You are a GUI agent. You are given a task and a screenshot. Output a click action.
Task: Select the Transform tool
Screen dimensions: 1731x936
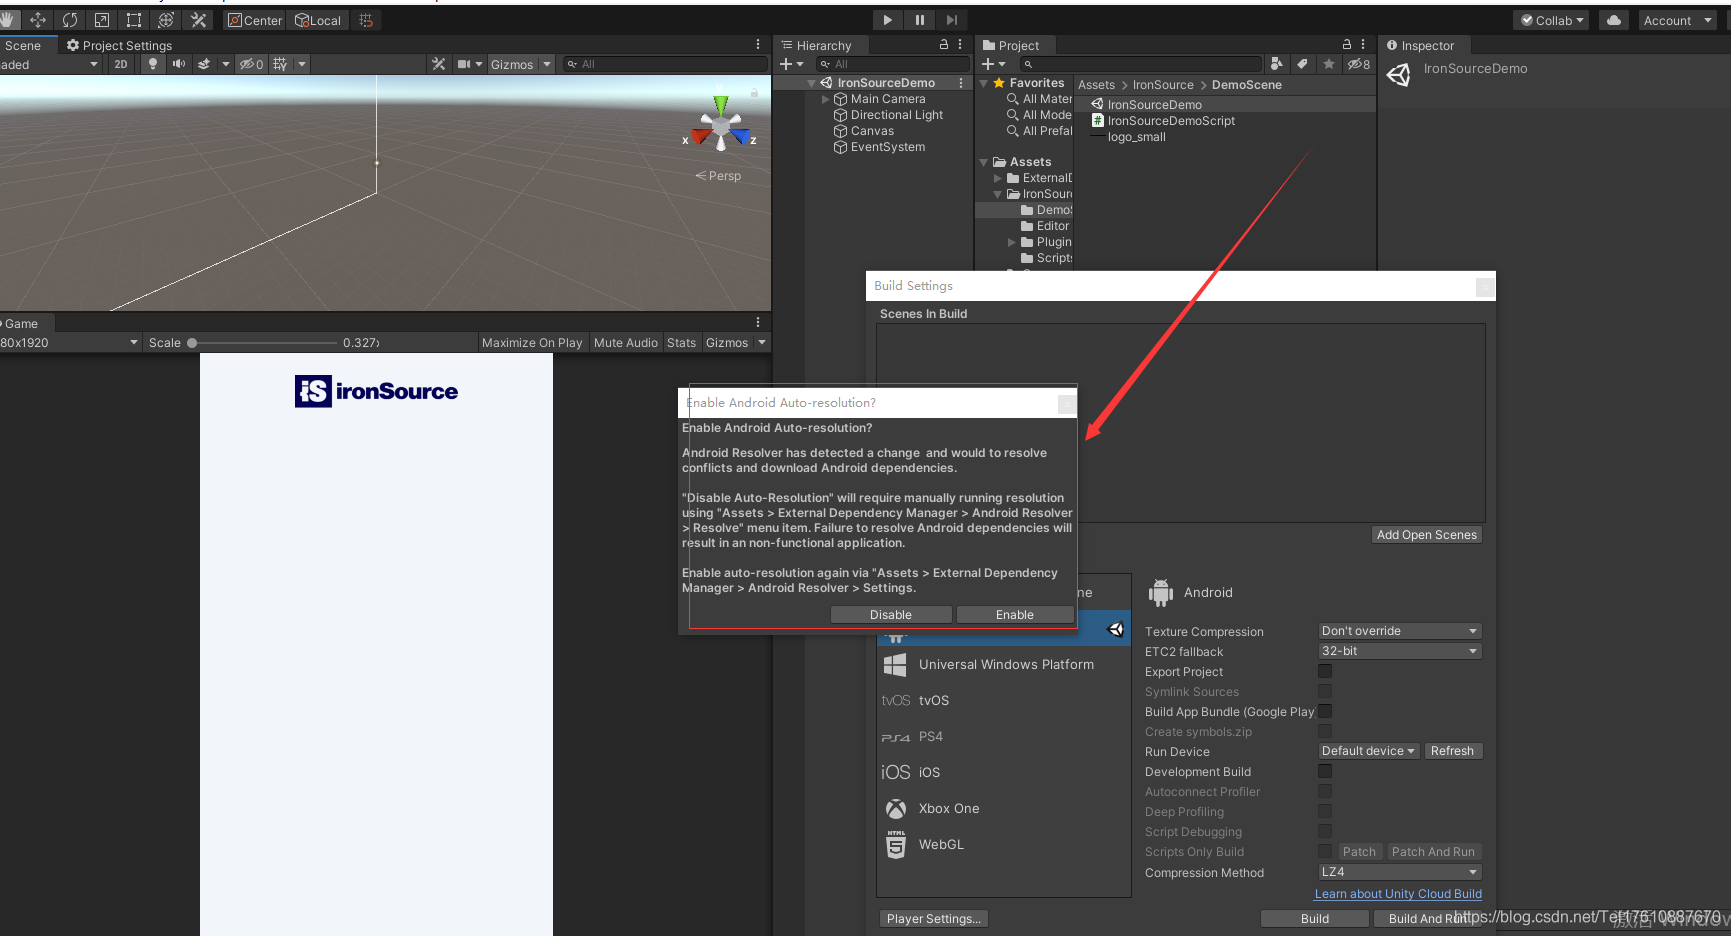[x=166, y=20]
